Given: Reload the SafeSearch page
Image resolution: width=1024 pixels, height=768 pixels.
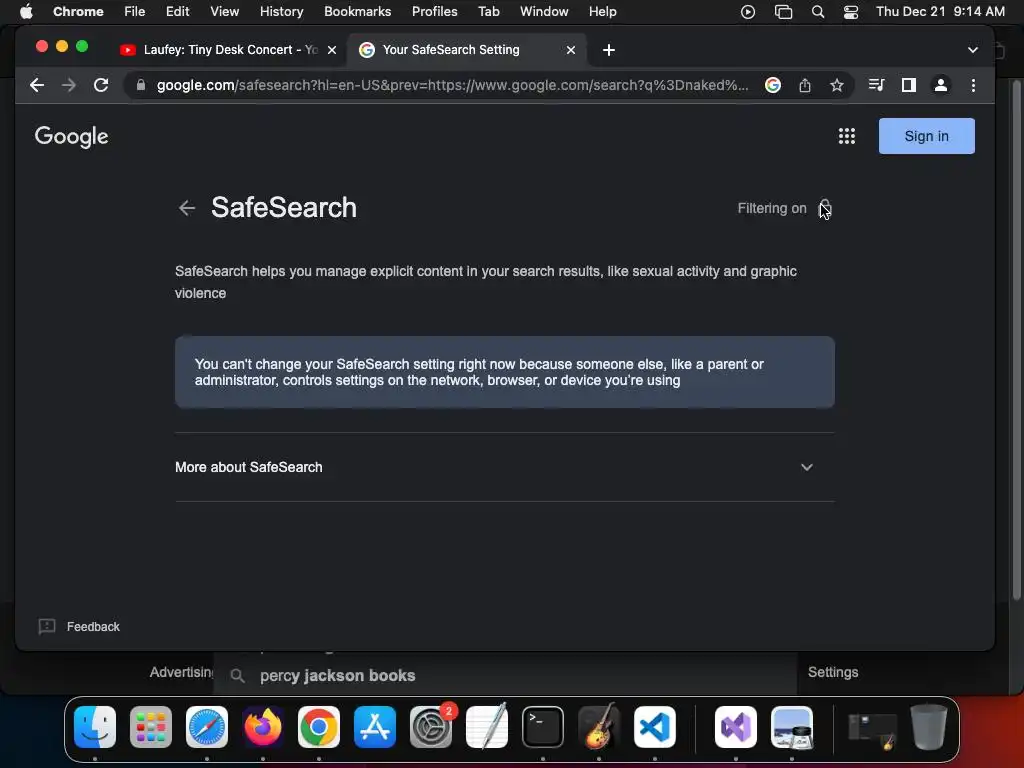Looking at the screenshot, I should 101,85.
